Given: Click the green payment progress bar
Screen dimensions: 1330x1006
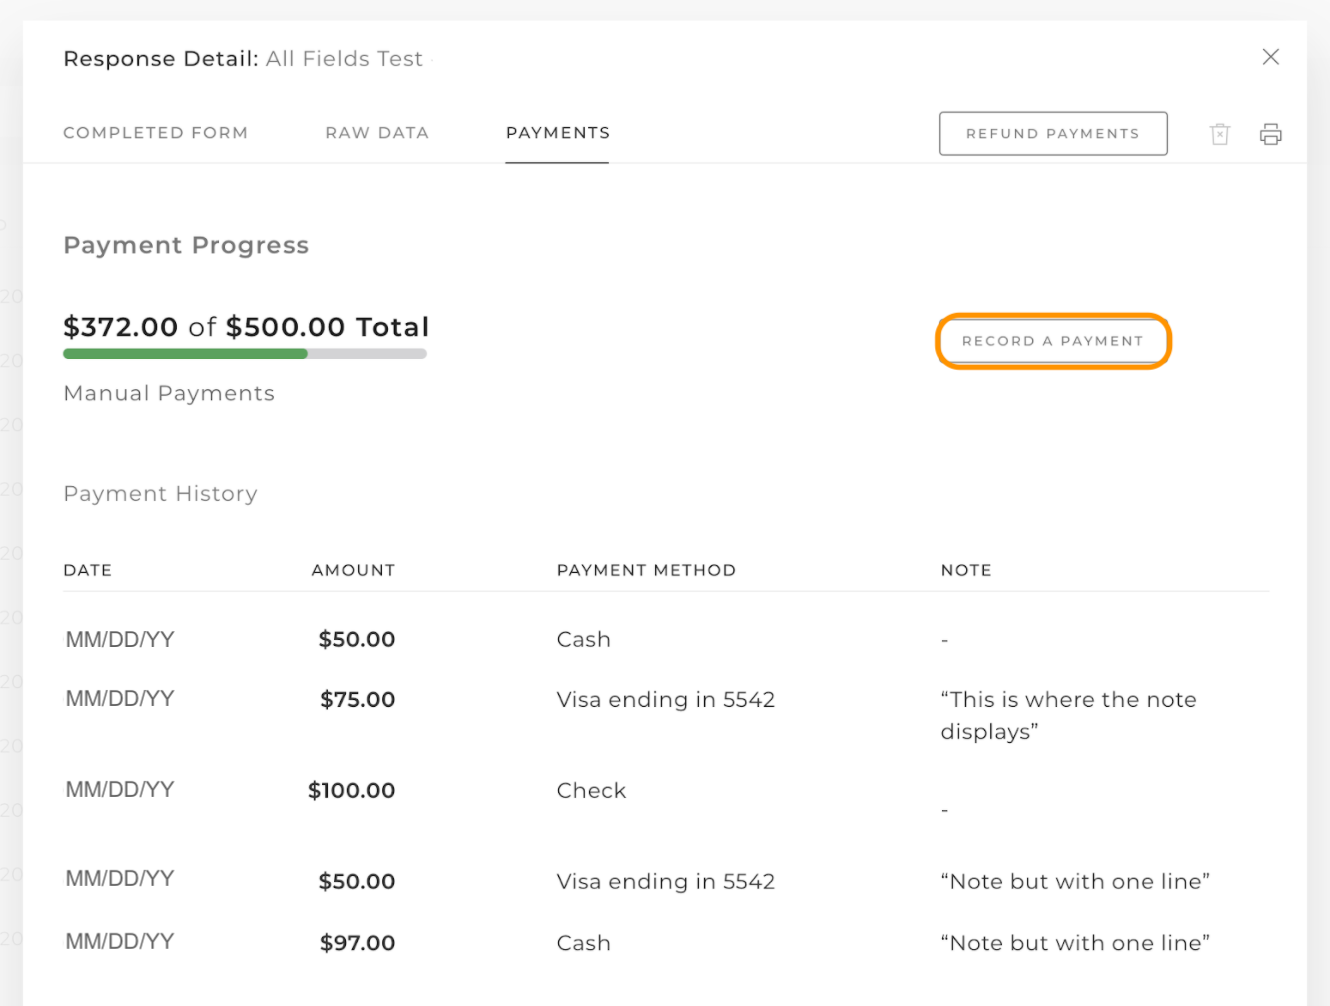Looking at the screenshot, I should point(185,353).
